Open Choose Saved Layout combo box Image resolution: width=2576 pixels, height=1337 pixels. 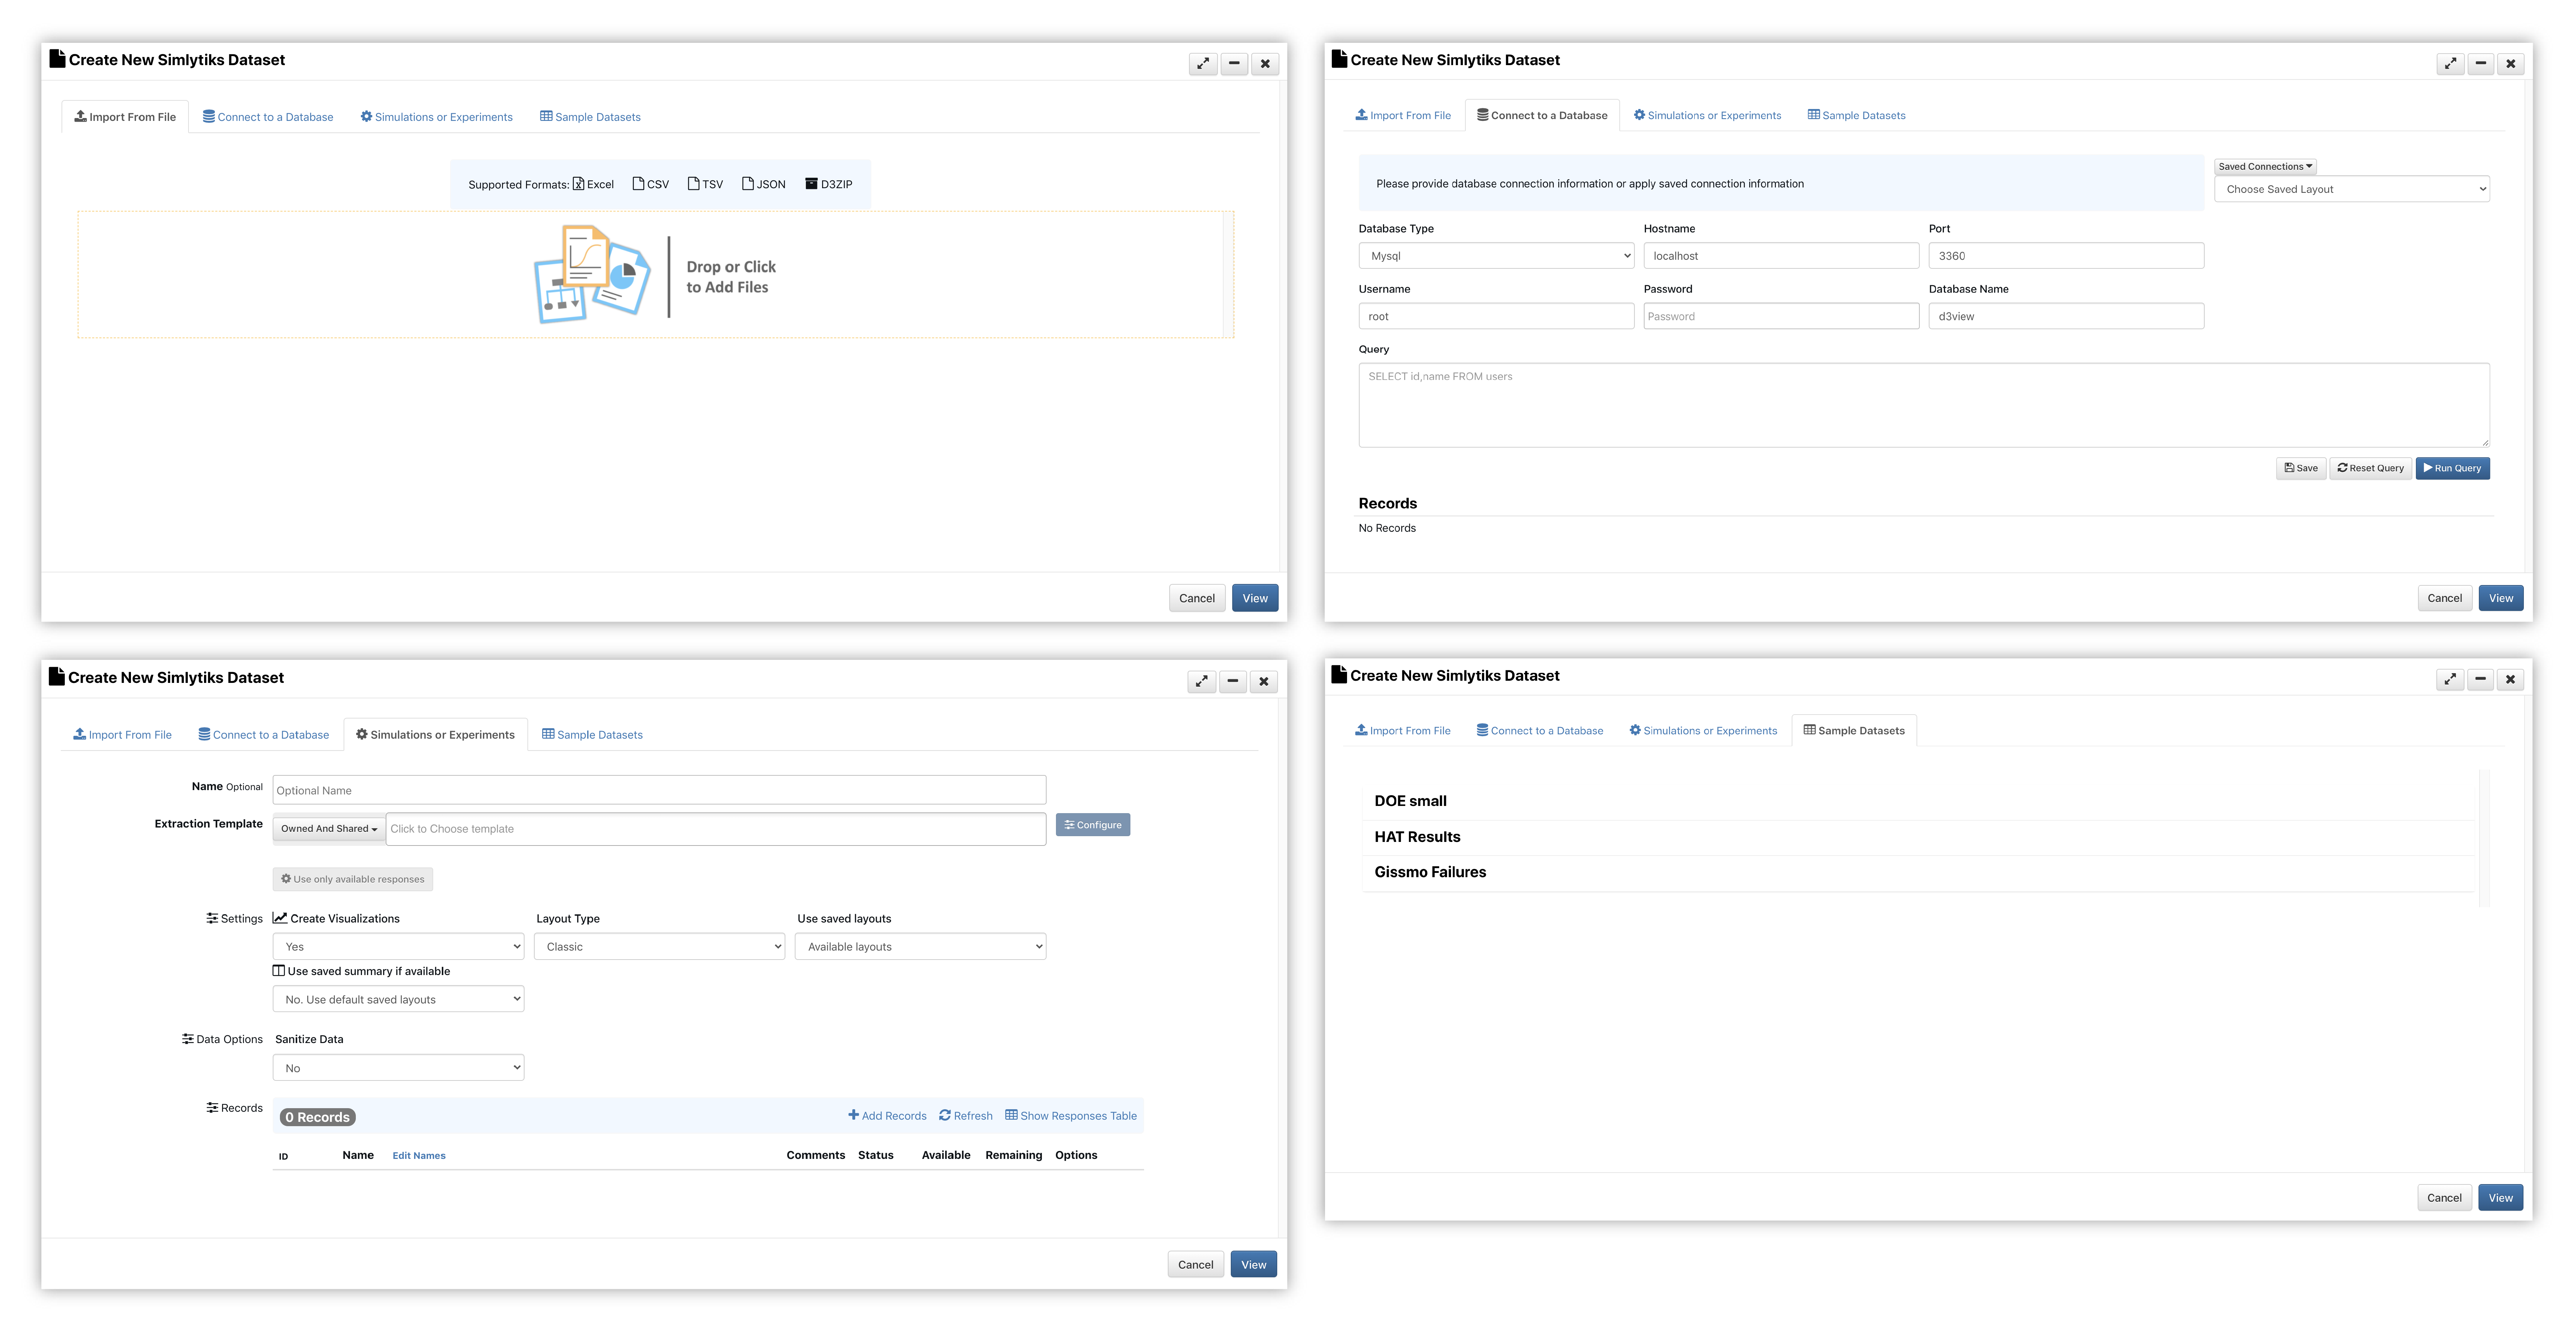pos(2352,189)
